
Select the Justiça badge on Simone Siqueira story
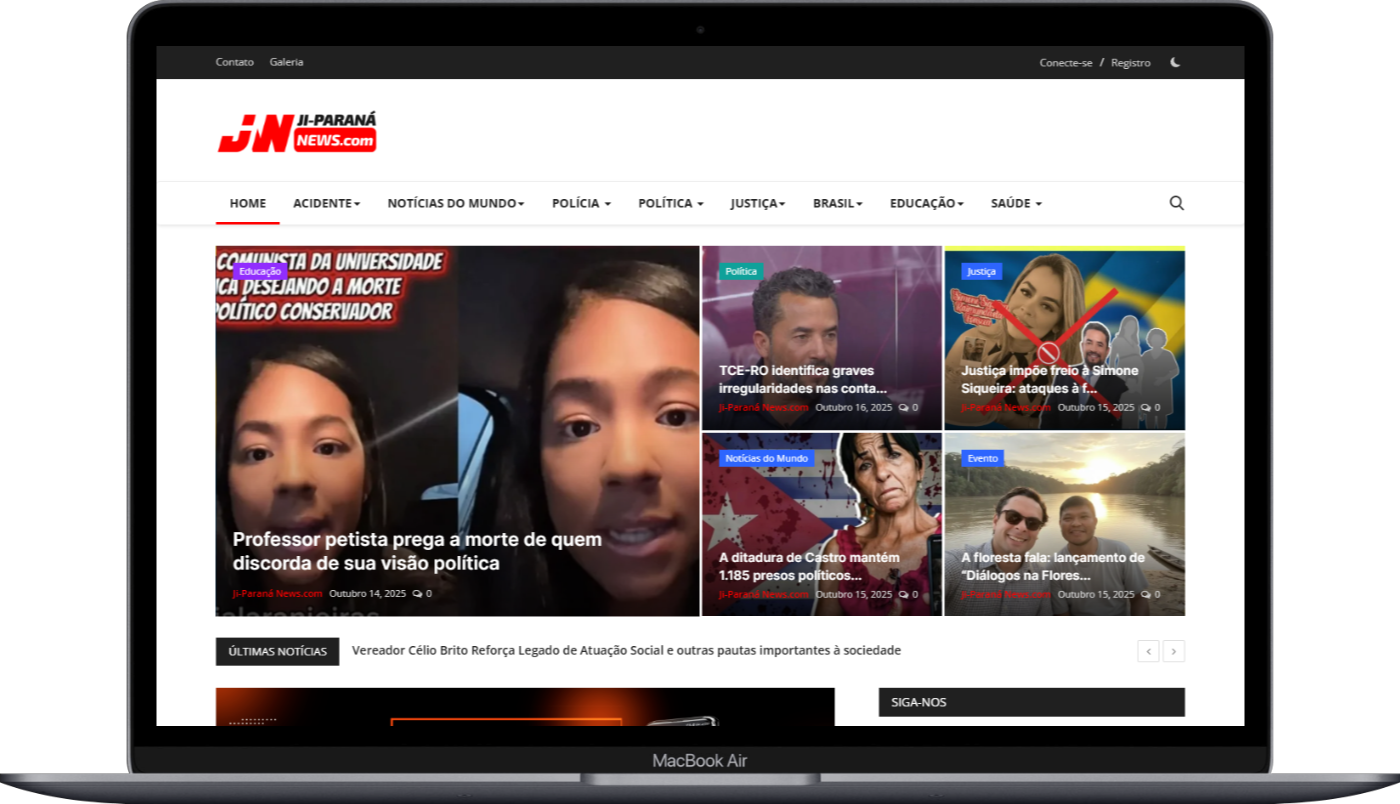point(981,271)
